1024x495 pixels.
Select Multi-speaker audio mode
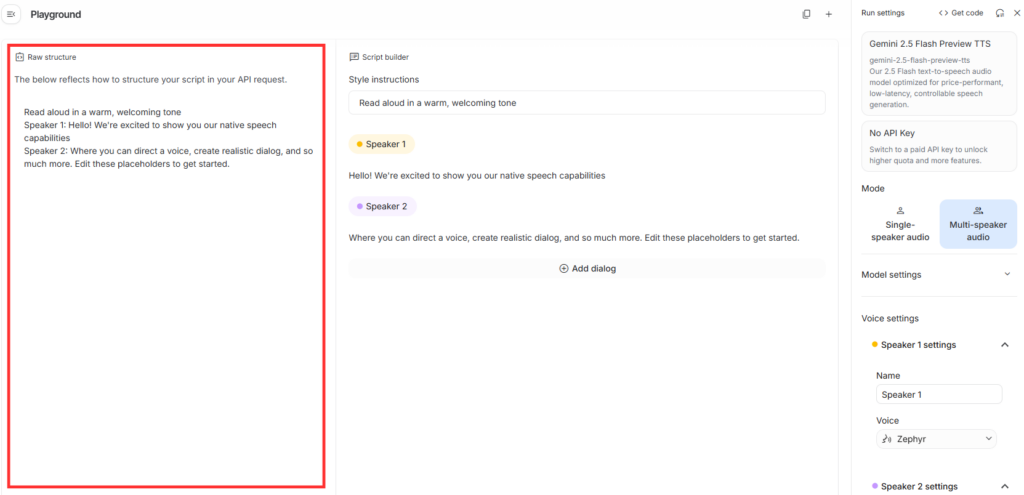[x=978, y=224]
